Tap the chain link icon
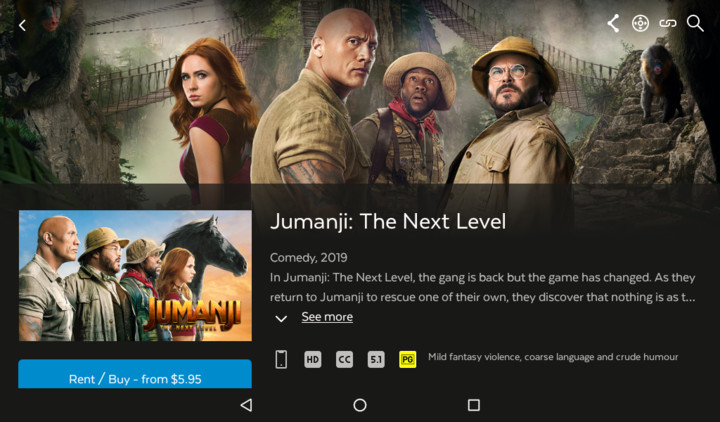Screen dimensions: 720x422 click(668, 23)
